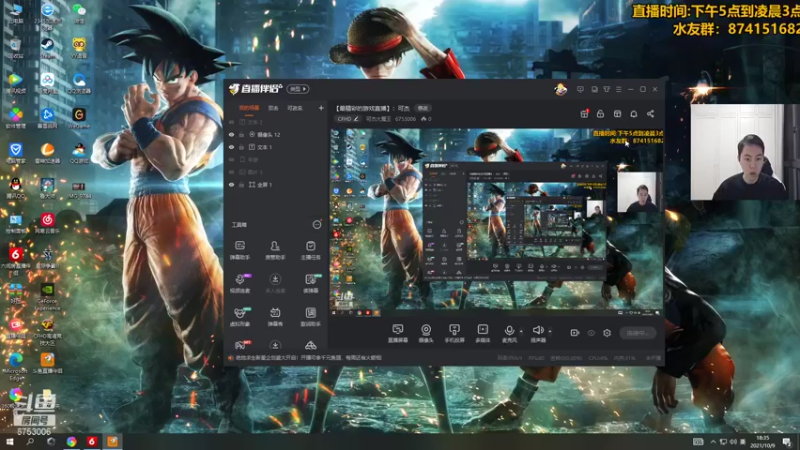
Task: Open the 主播任务 tool
Action: 310,250
